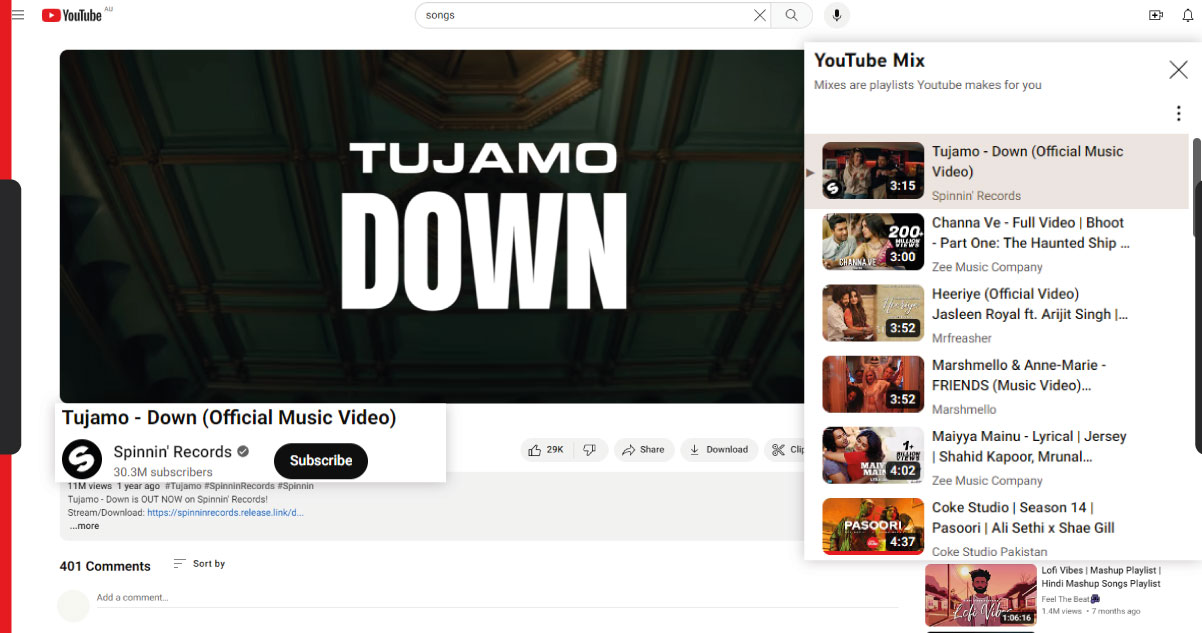This screenshot has height=633, width=1202.
Task: Click the 'Marshmello' channel name text
Action: [964, 410]
